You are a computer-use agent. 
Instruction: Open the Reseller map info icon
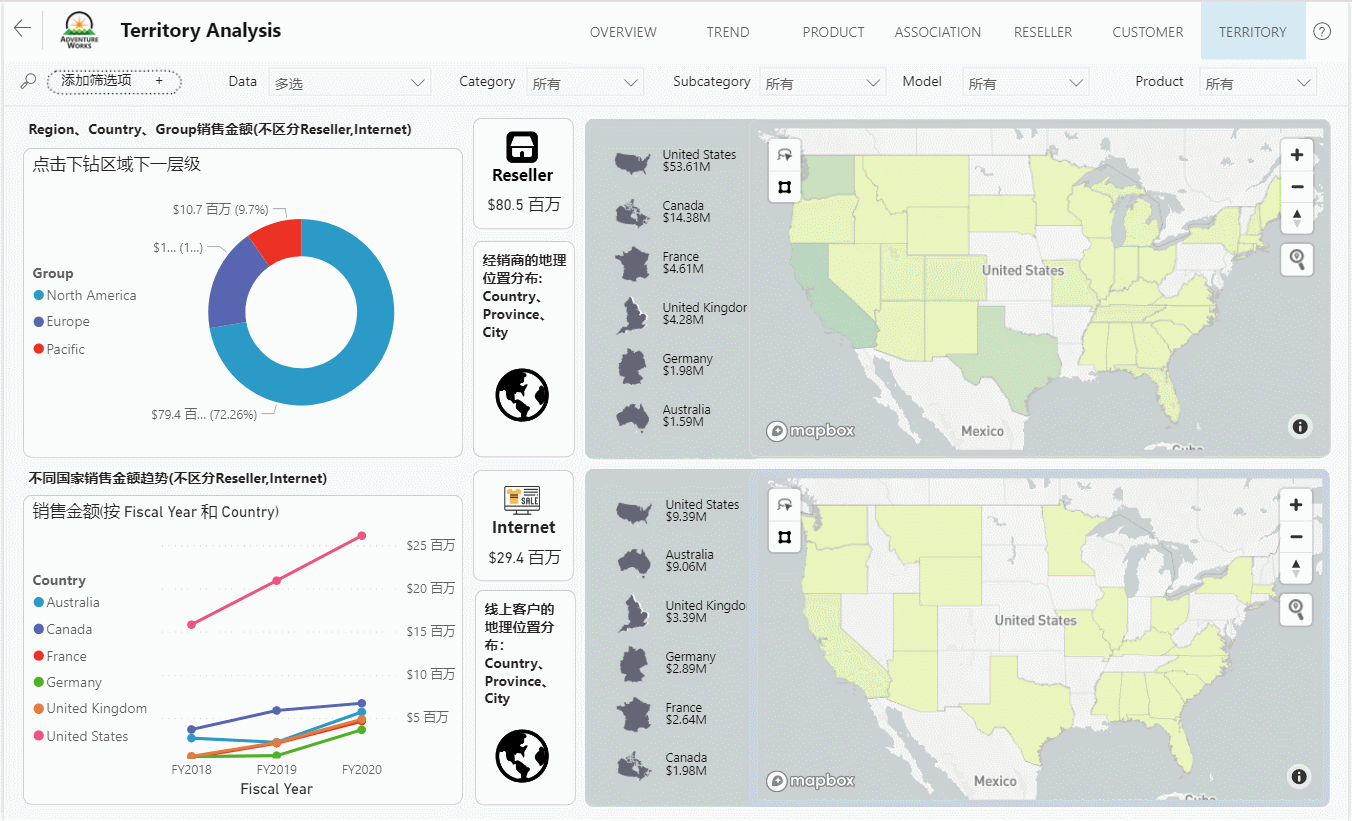[x=1299, y=427]
